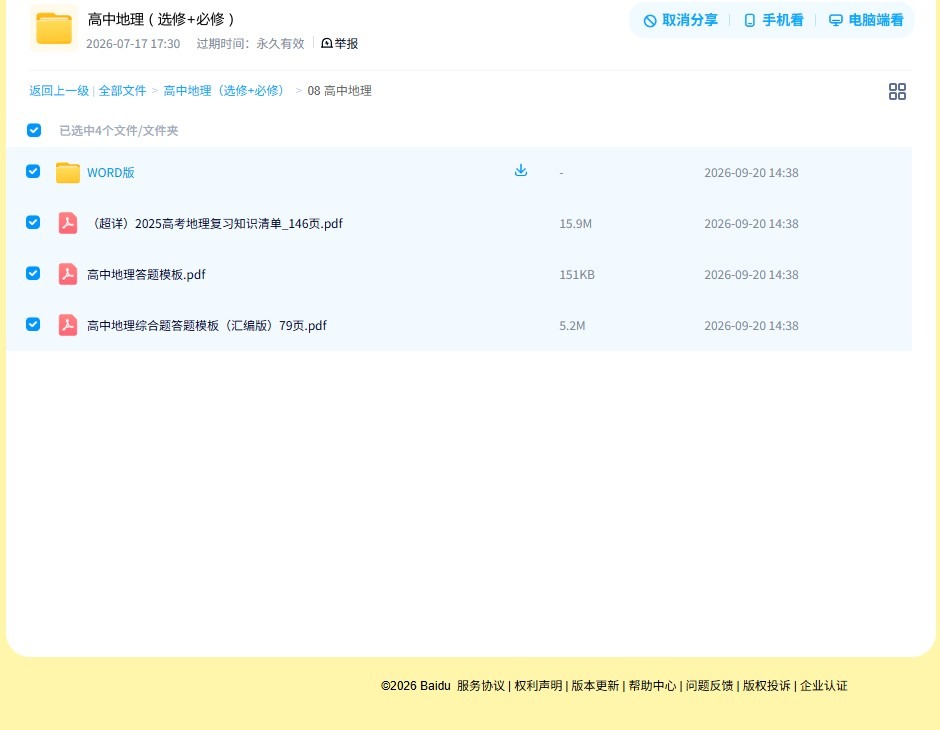Click the 151KB file size value
This screenshot has height=730, width=940.
tap(577, 274)
